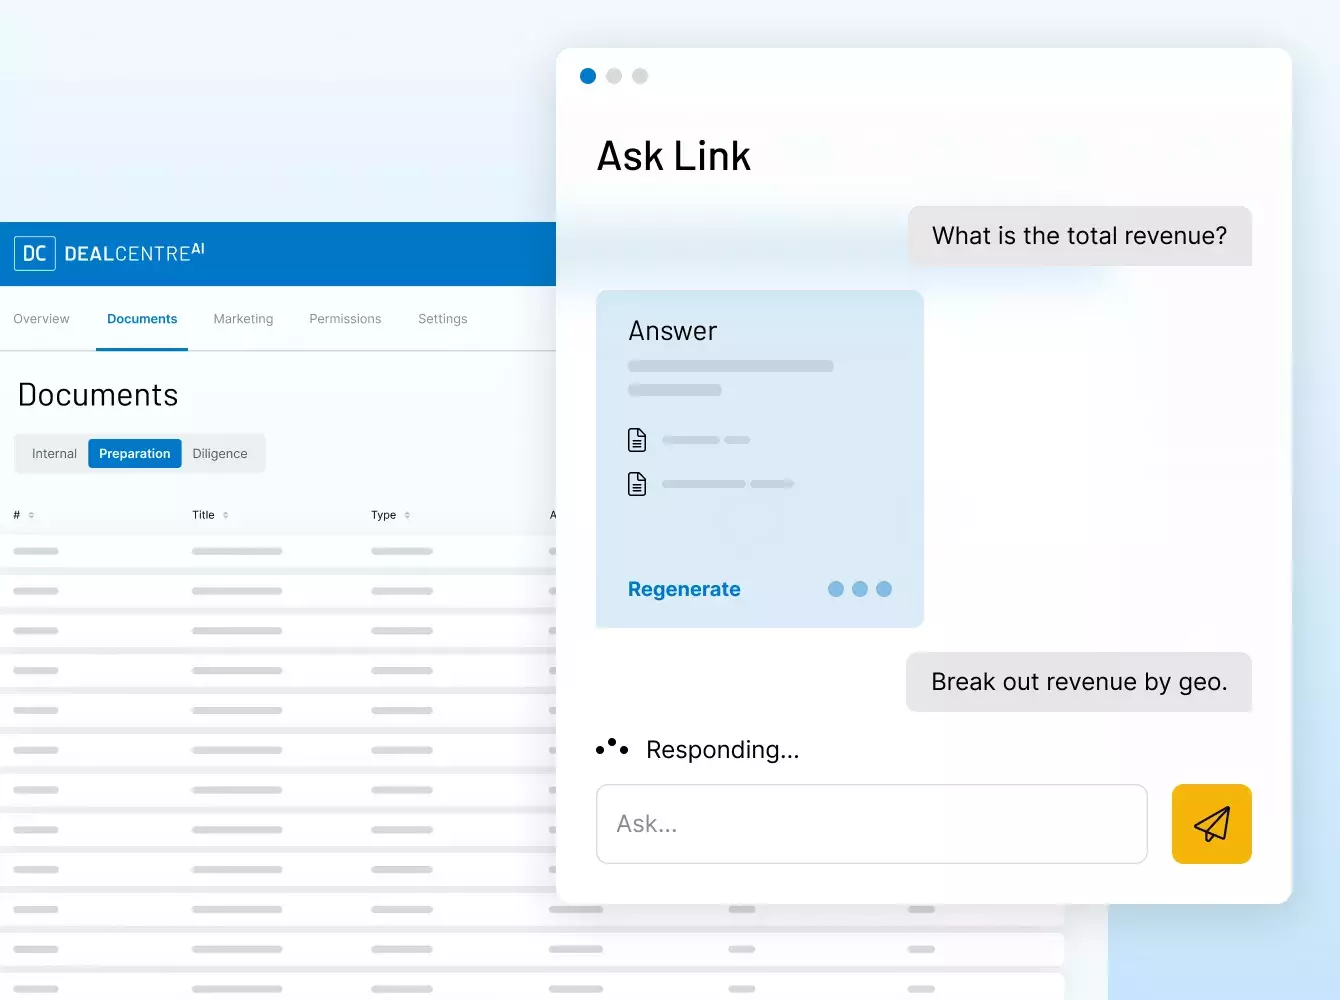Viewport: 1340px width, 1000px height.
Task: Click the Ask... input field
Action: tap(871, 824)
